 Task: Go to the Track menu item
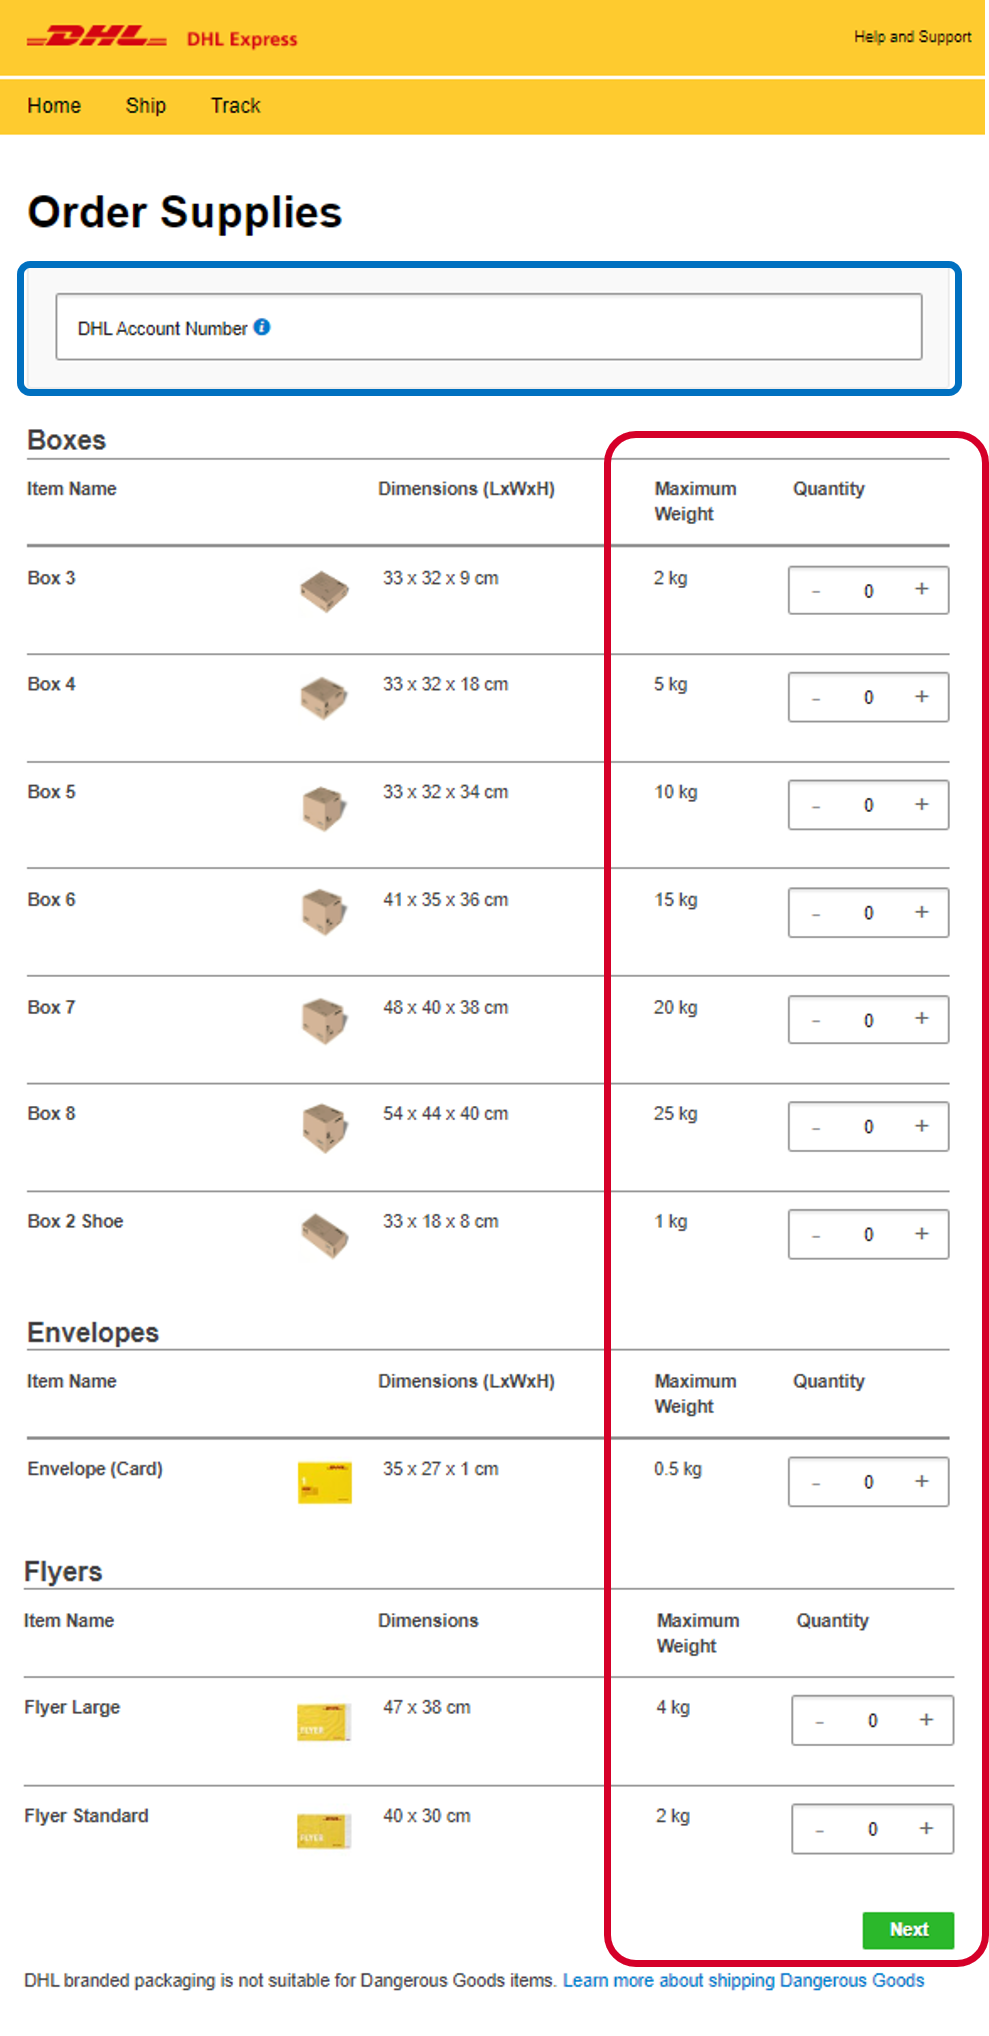pyautogui.click(x=235, y=106)
